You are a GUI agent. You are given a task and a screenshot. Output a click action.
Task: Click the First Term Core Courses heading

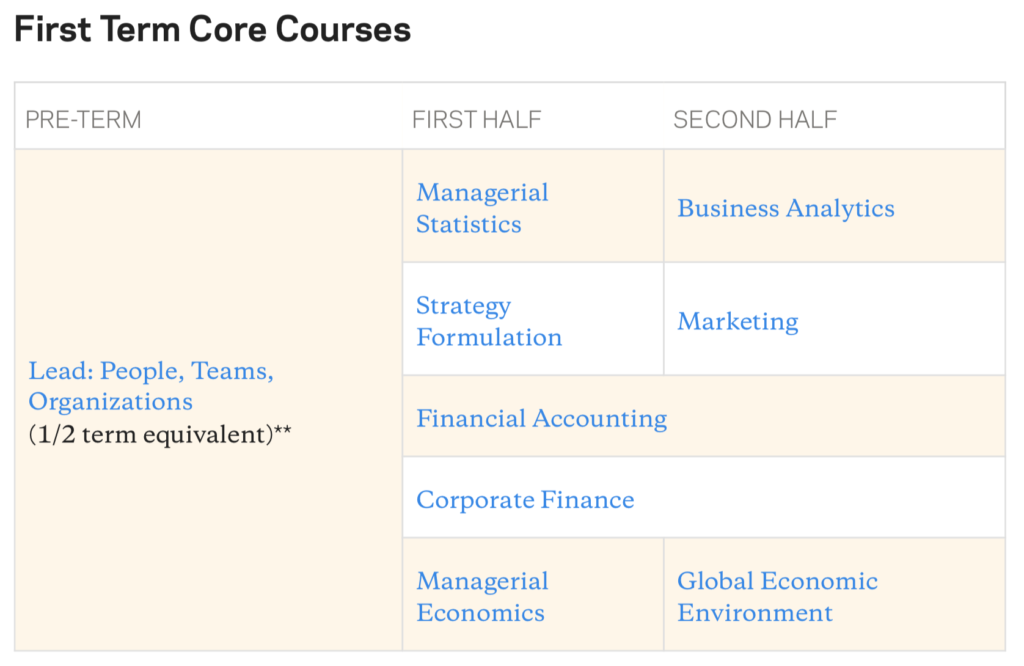212,29
